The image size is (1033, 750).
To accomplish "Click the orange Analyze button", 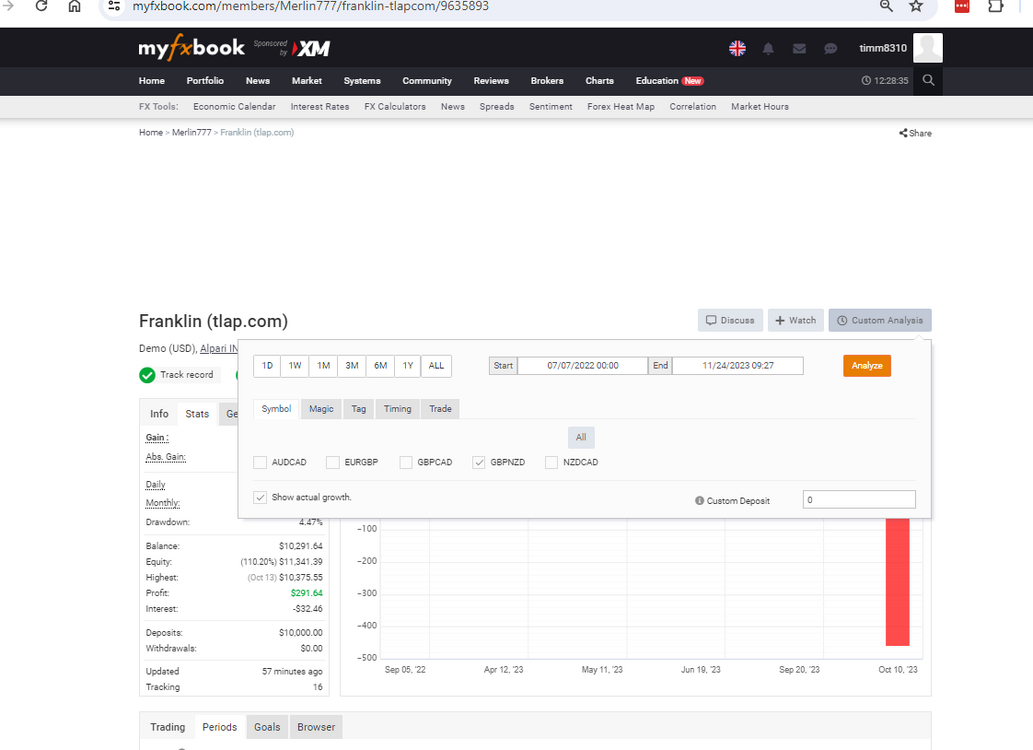I will (867, 366).
